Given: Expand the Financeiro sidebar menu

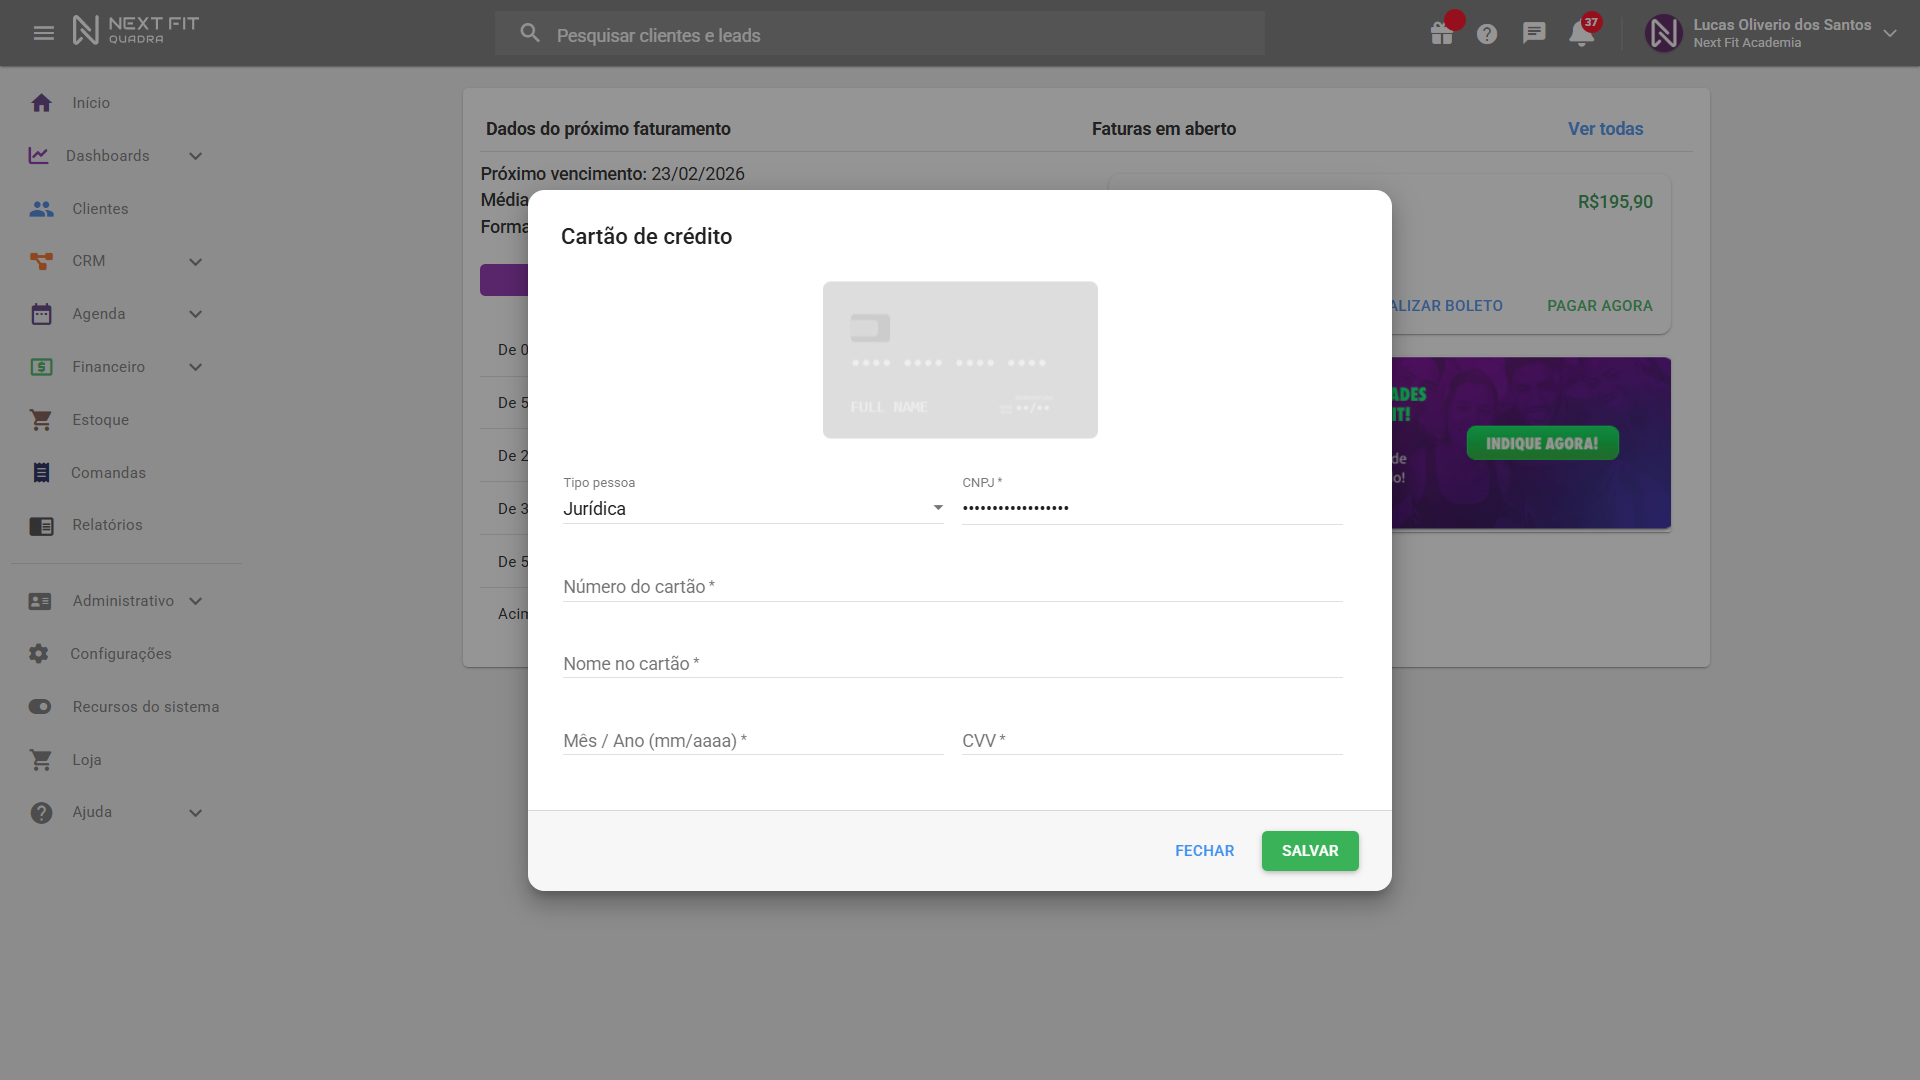Looking at the screenshot, I should click(195, 367).
